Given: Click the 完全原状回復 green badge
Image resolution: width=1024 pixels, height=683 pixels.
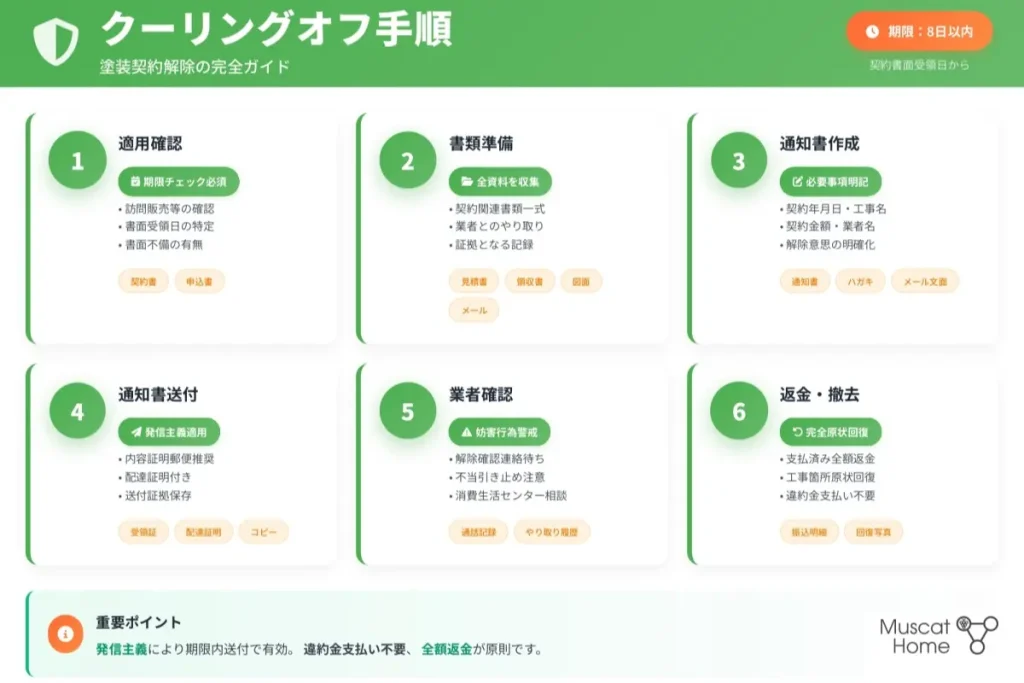Looking at the screenshot, I should (830, 432).
